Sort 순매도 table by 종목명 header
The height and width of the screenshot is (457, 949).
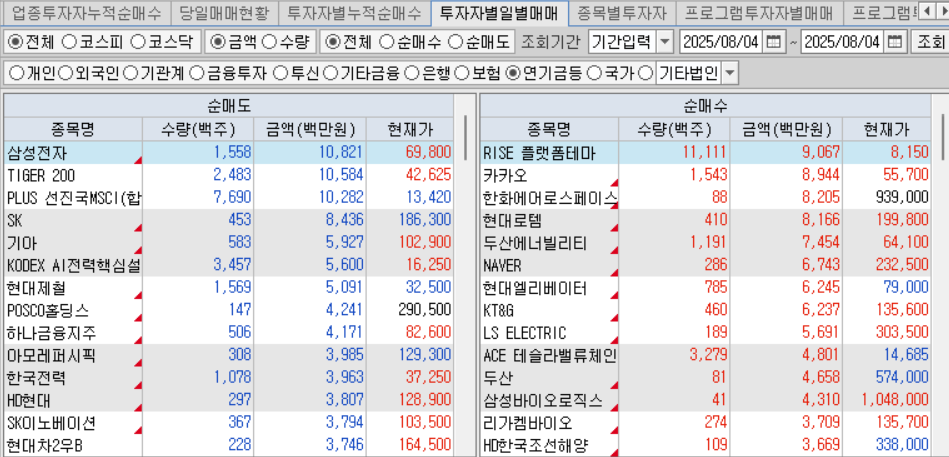click(x=73, y=129)
